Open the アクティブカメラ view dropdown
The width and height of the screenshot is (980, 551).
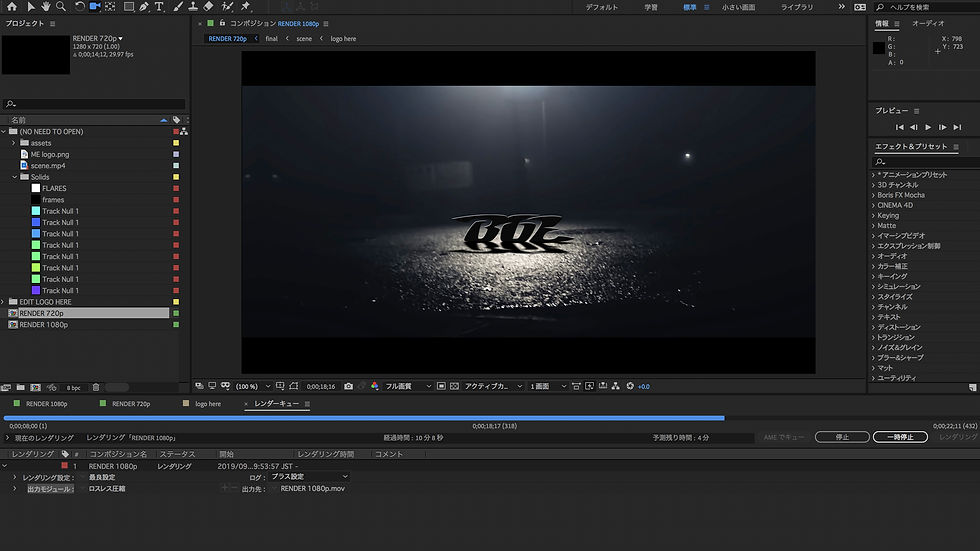[492, 387]
